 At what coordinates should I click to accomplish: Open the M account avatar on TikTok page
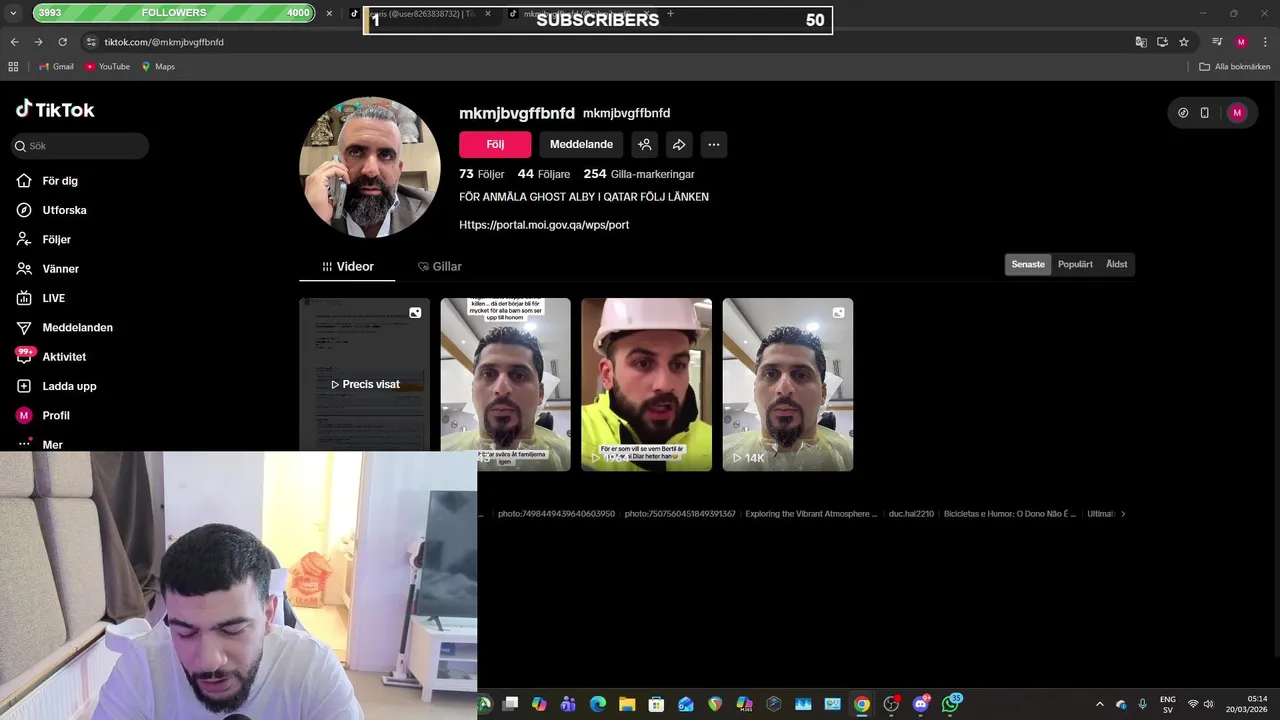(x=1237, y=113)
